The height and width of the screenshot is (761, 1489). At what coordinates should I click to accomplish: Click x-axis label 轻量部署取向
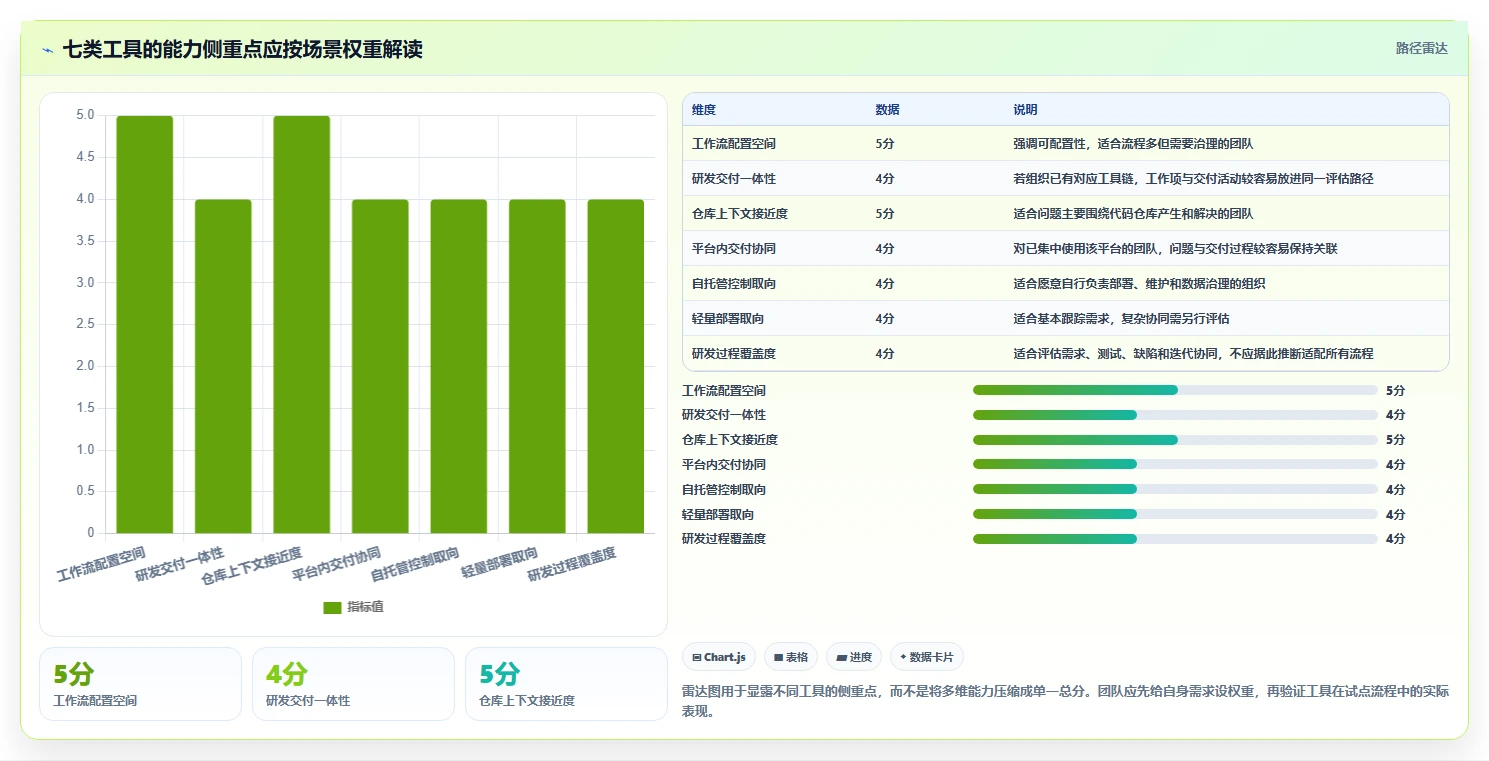(500, 563)
